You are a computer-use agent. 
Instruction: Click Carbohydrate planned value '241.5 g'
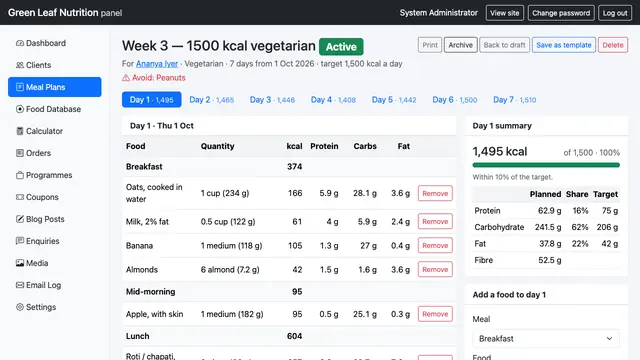[x=548, y=227]
